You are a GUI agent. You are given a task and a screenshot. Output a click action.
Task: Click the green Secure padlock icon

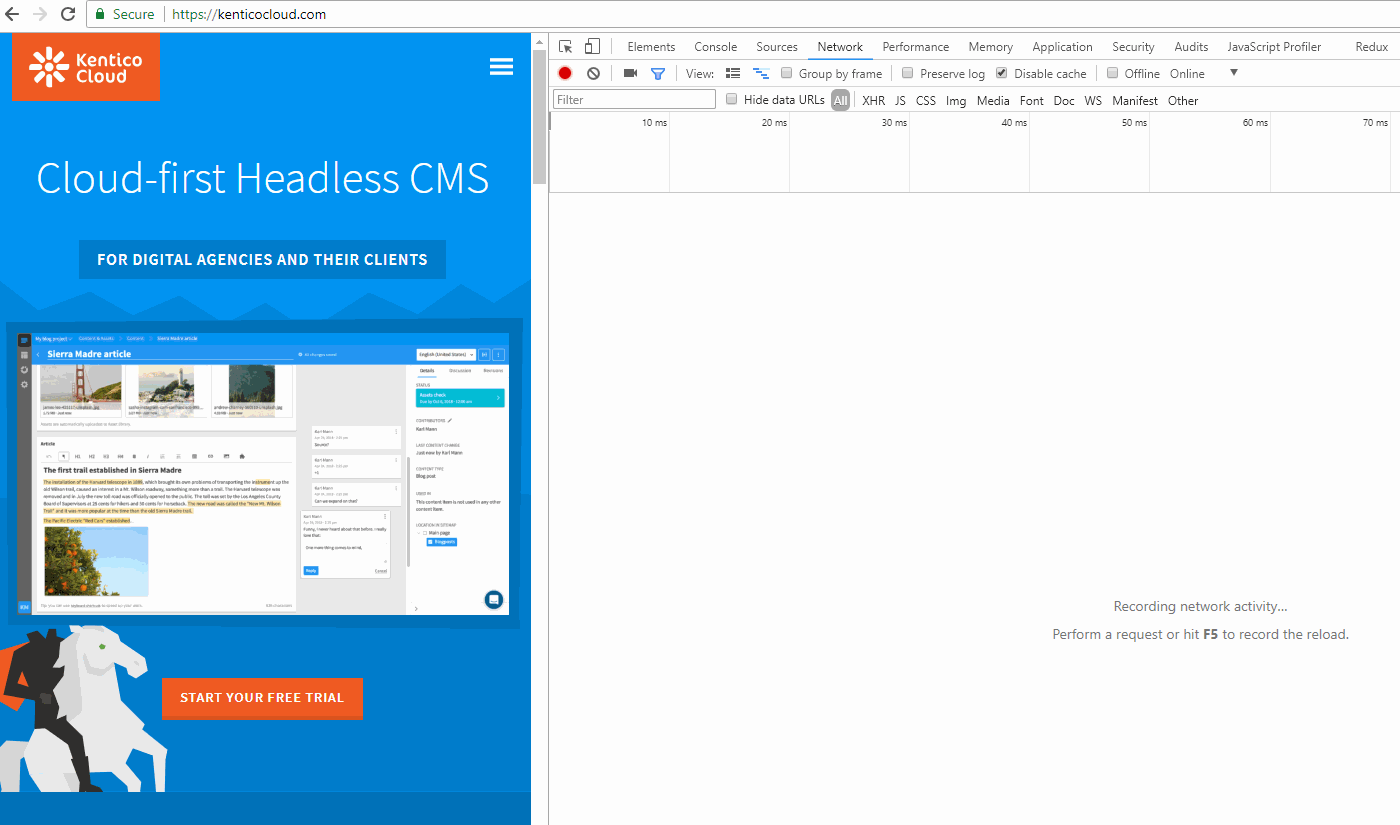tap(100, 14)
